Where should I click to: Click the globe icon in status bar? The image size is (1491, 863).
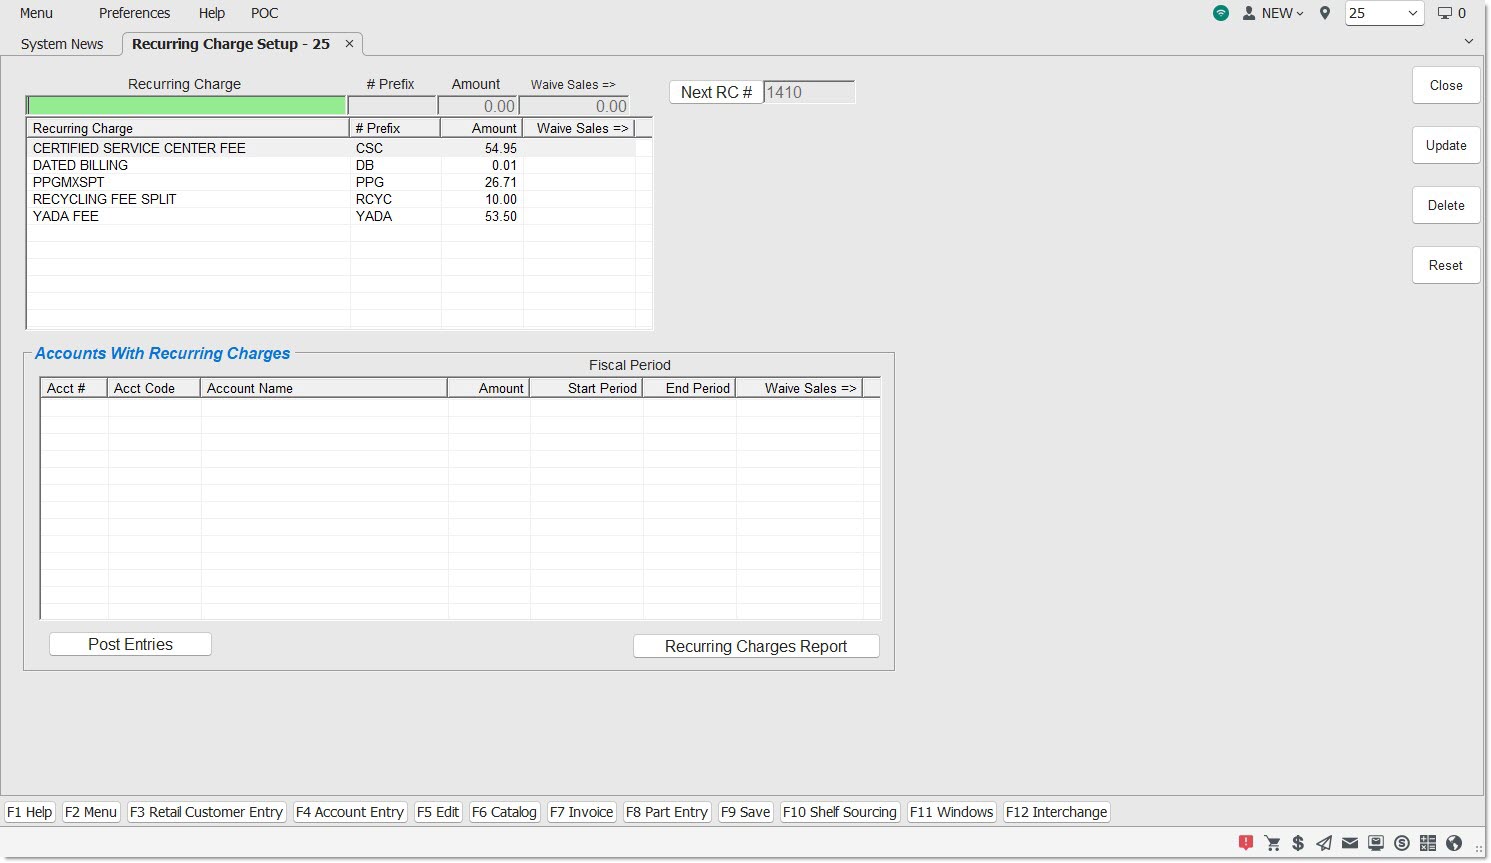(x=1454, y=843)
